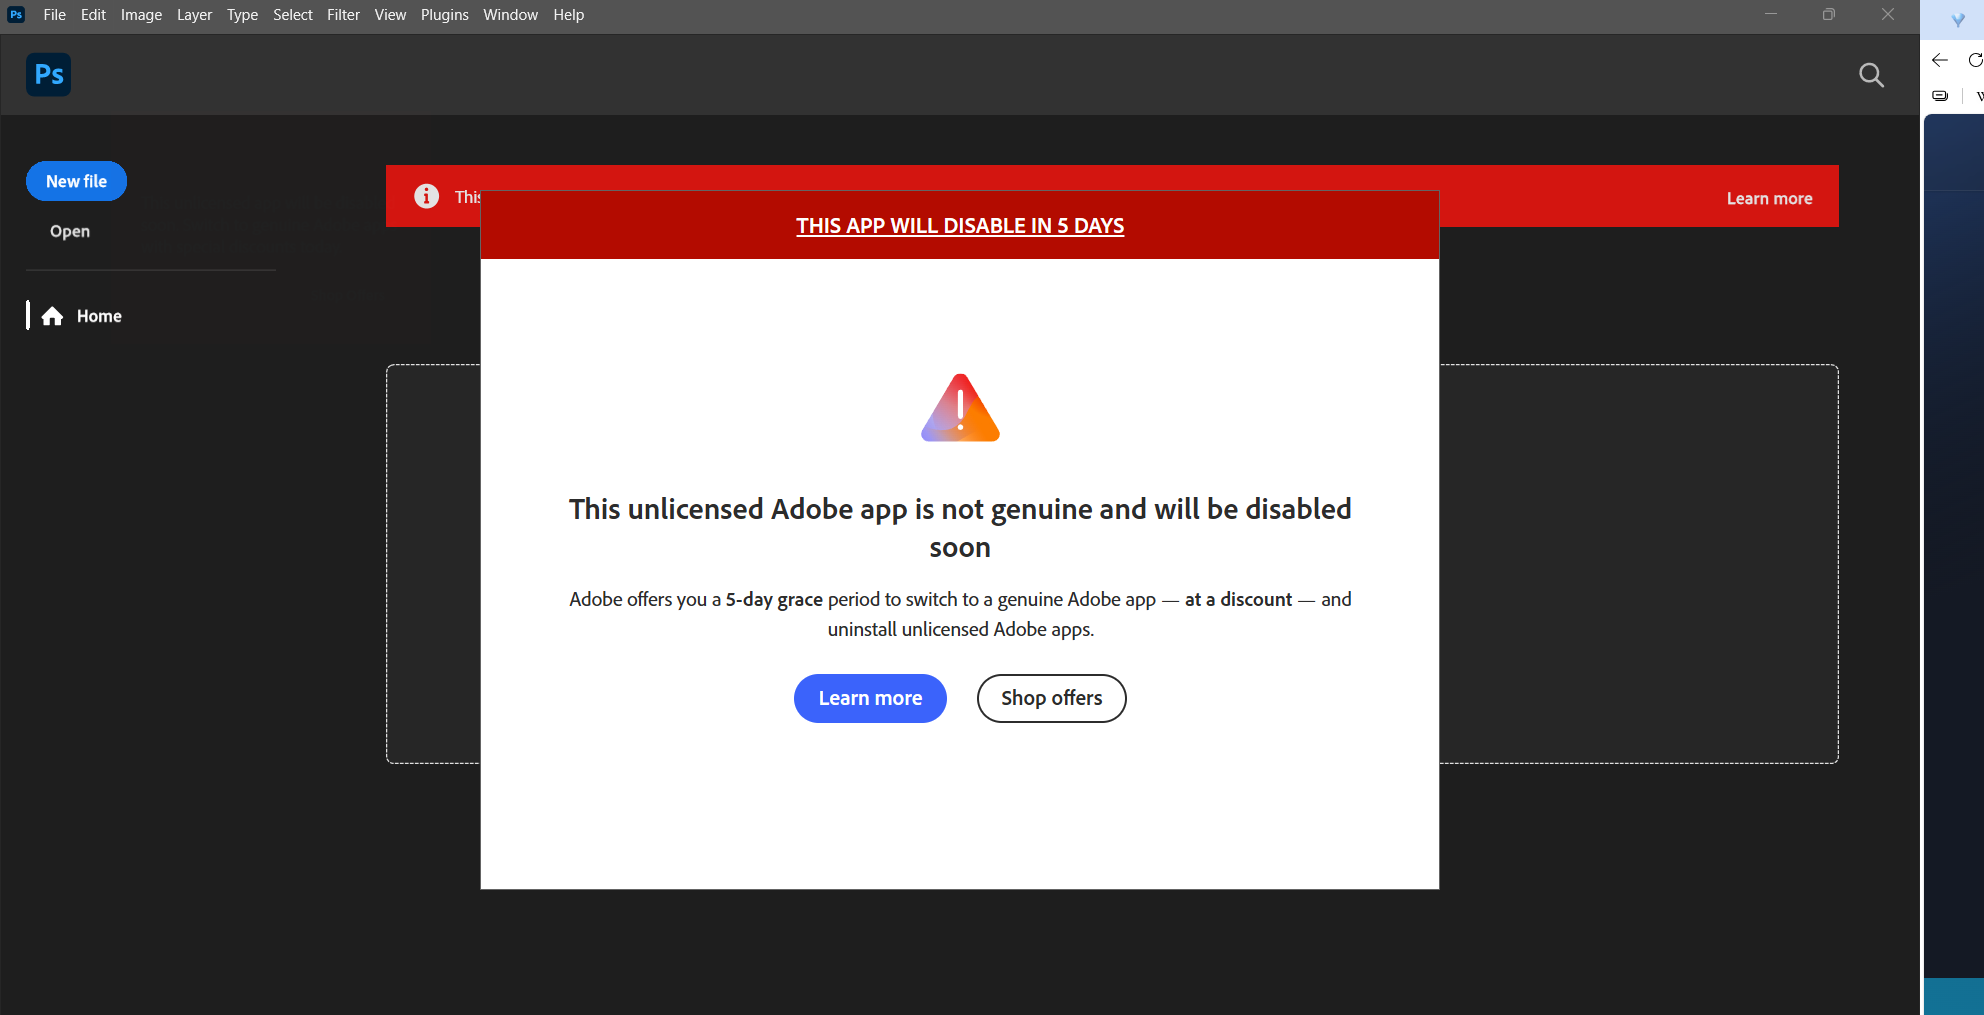The width and height of the screenshot is (1984, 1015).
Task: Open the Window menu
Action: [510, 15]
